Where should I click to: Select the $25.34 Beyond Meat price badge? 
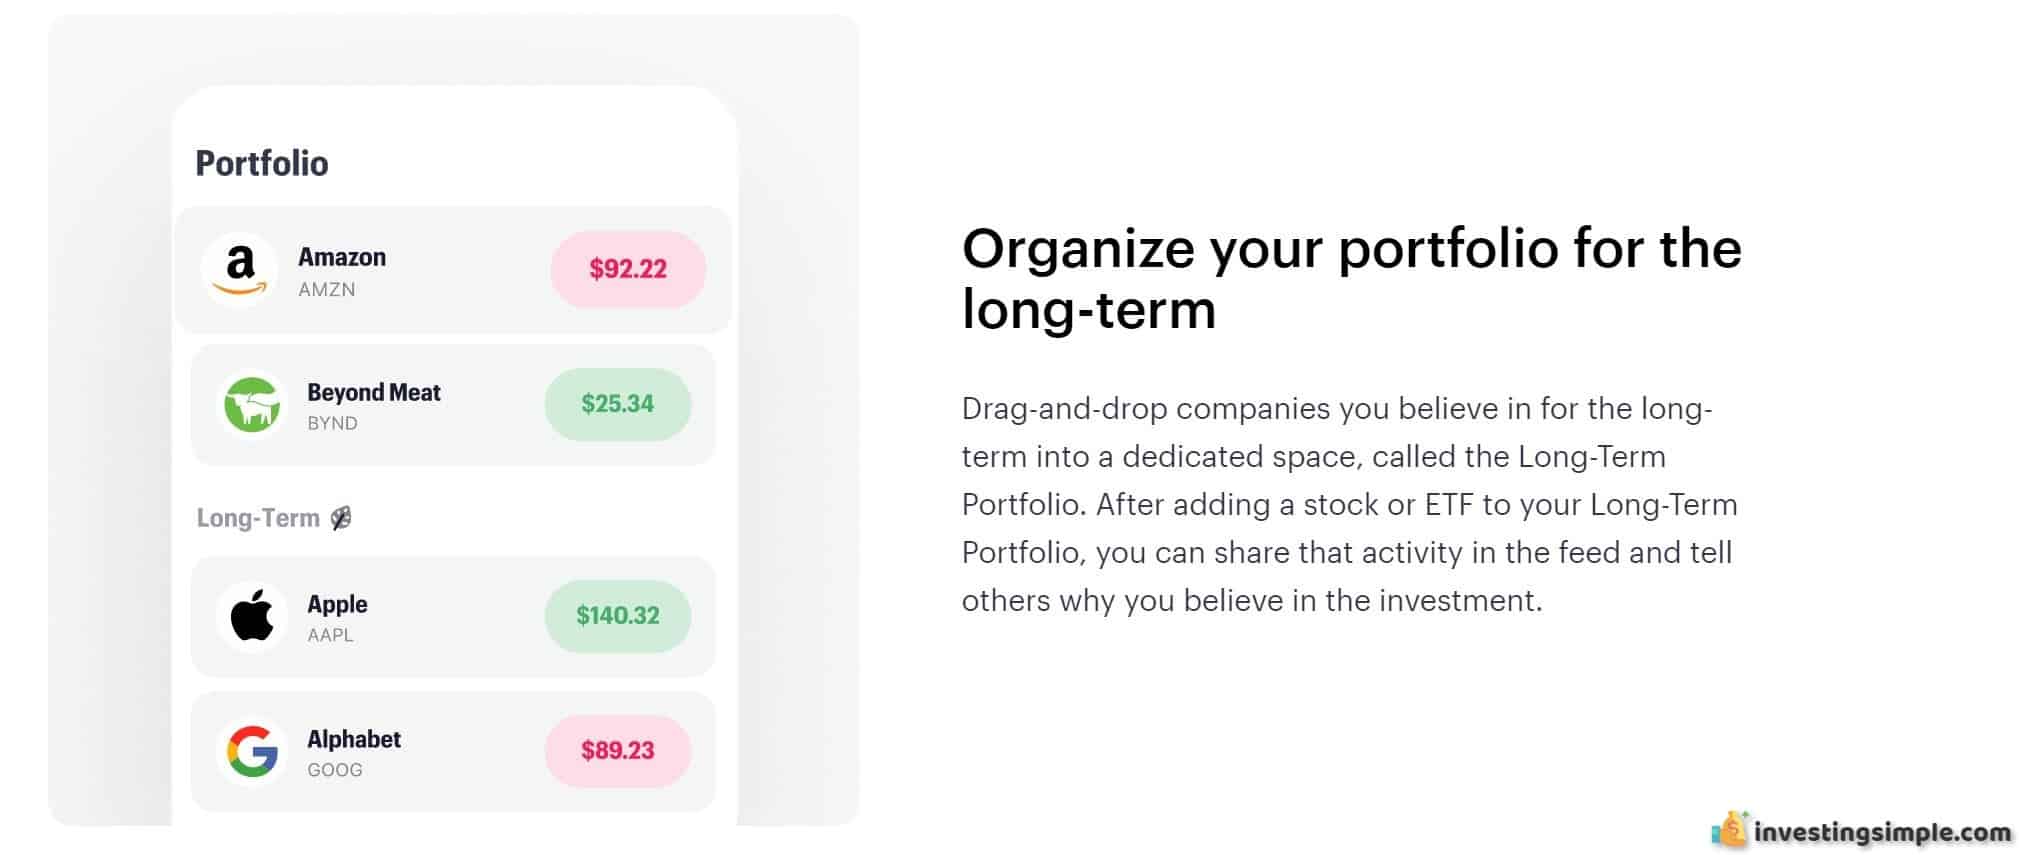coord(618,404)
